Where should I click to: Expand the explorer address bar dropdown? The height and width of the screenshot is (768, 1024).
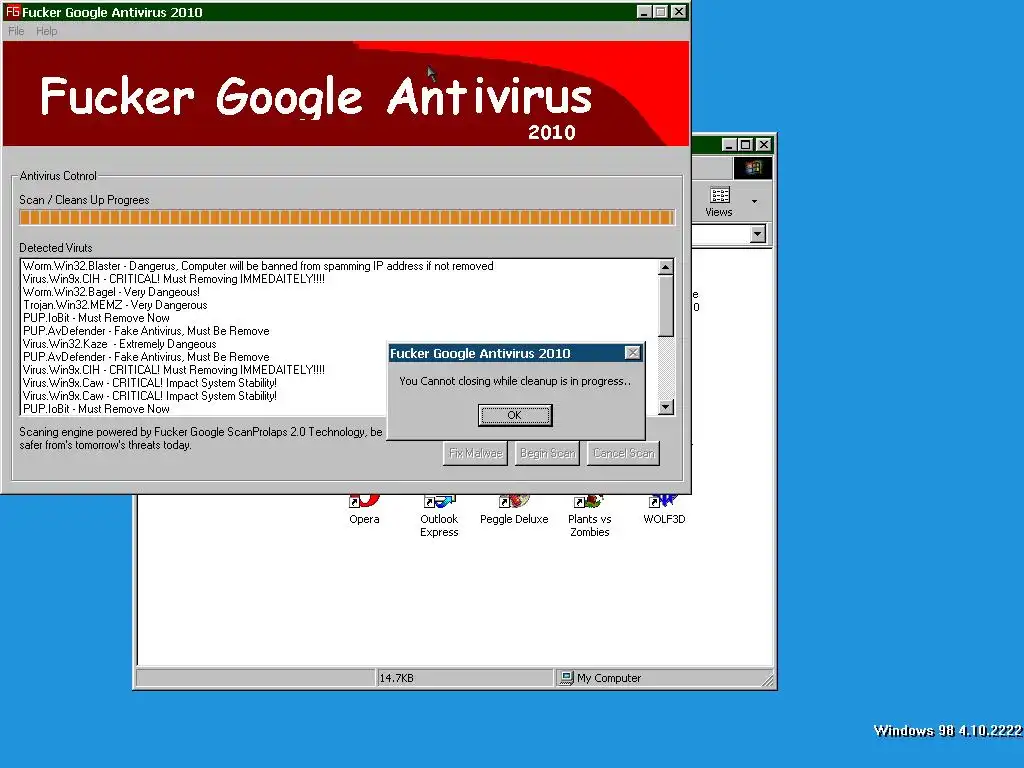click(758, 234)
